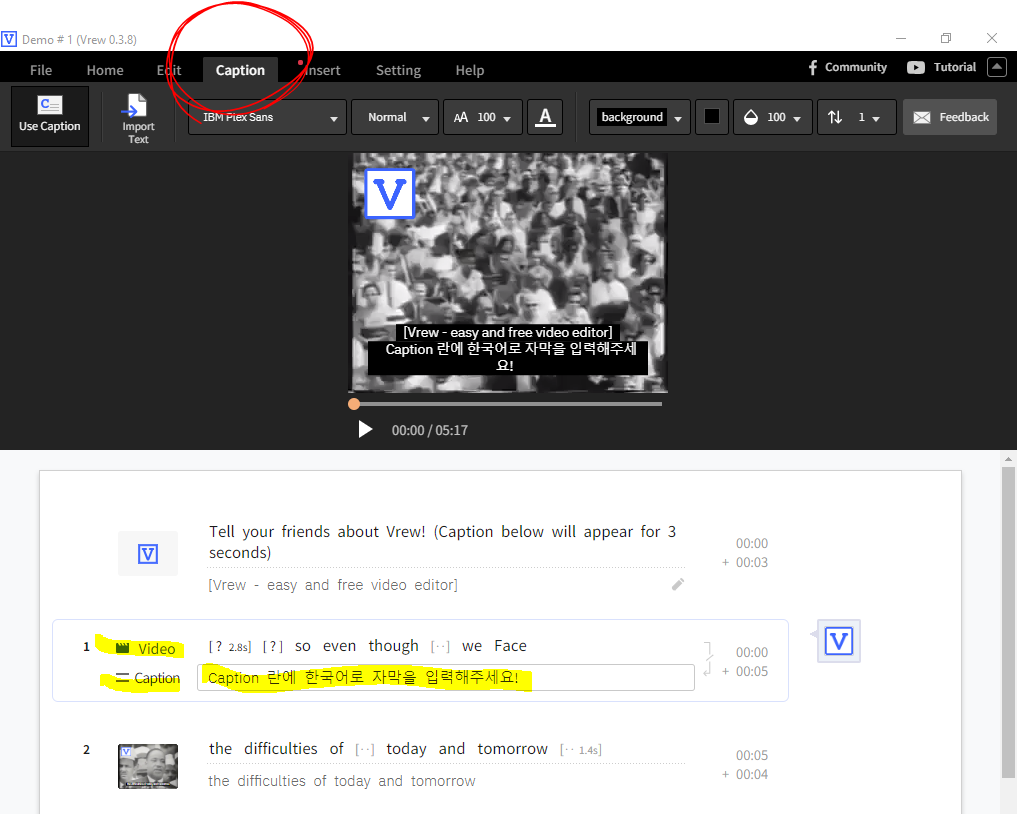
Task: Open the background style dropdown
Action: pos(640,117)
